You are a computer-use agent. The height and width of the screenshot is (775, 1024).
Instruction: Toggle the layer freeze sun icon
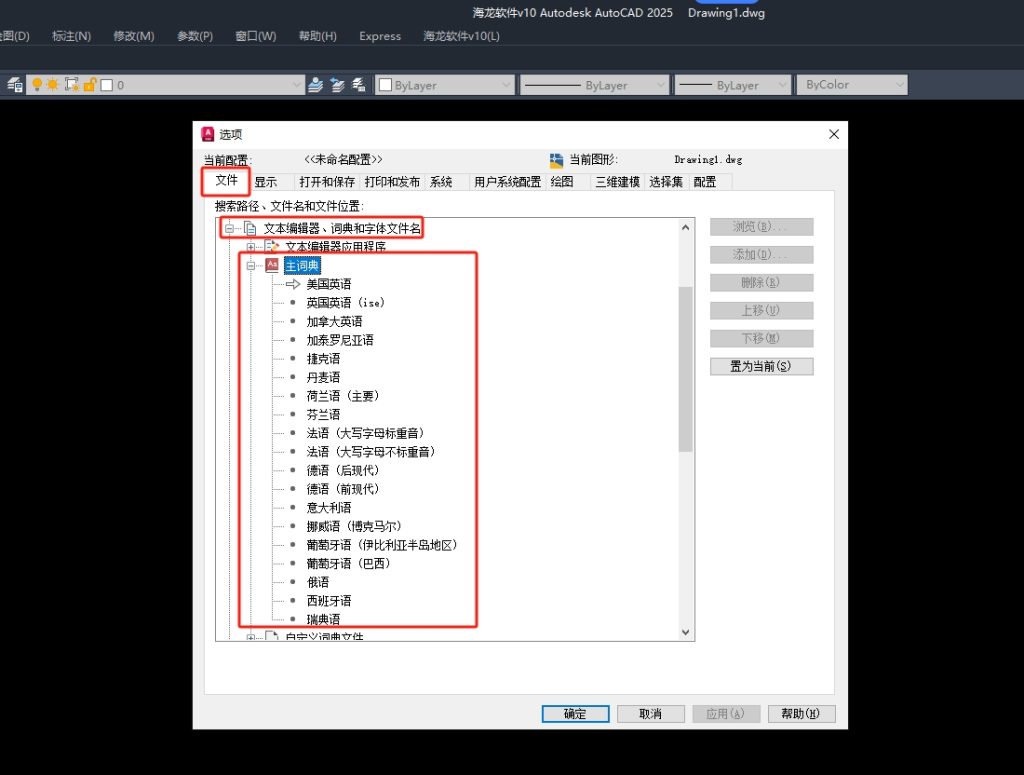click(x=53, y=85)
